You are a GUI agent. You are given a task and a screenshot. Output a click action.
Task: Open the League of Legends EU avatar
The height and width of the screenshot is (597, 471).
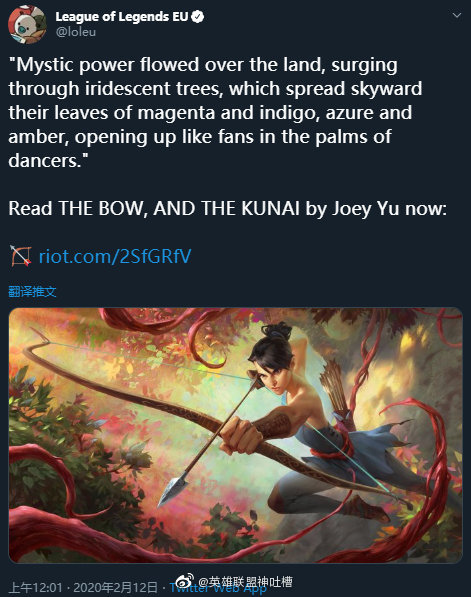[x=27, y=25]
